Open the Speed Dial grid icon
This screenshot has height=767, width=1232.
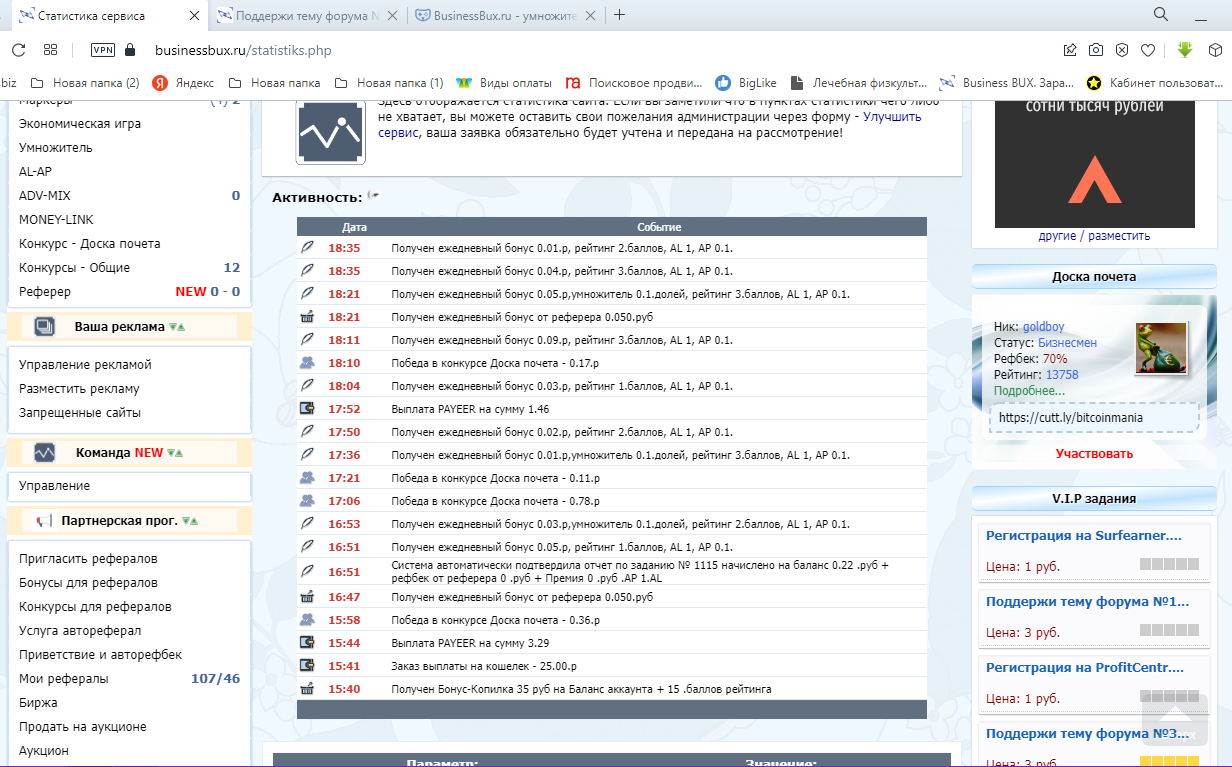tap(50, 50)
